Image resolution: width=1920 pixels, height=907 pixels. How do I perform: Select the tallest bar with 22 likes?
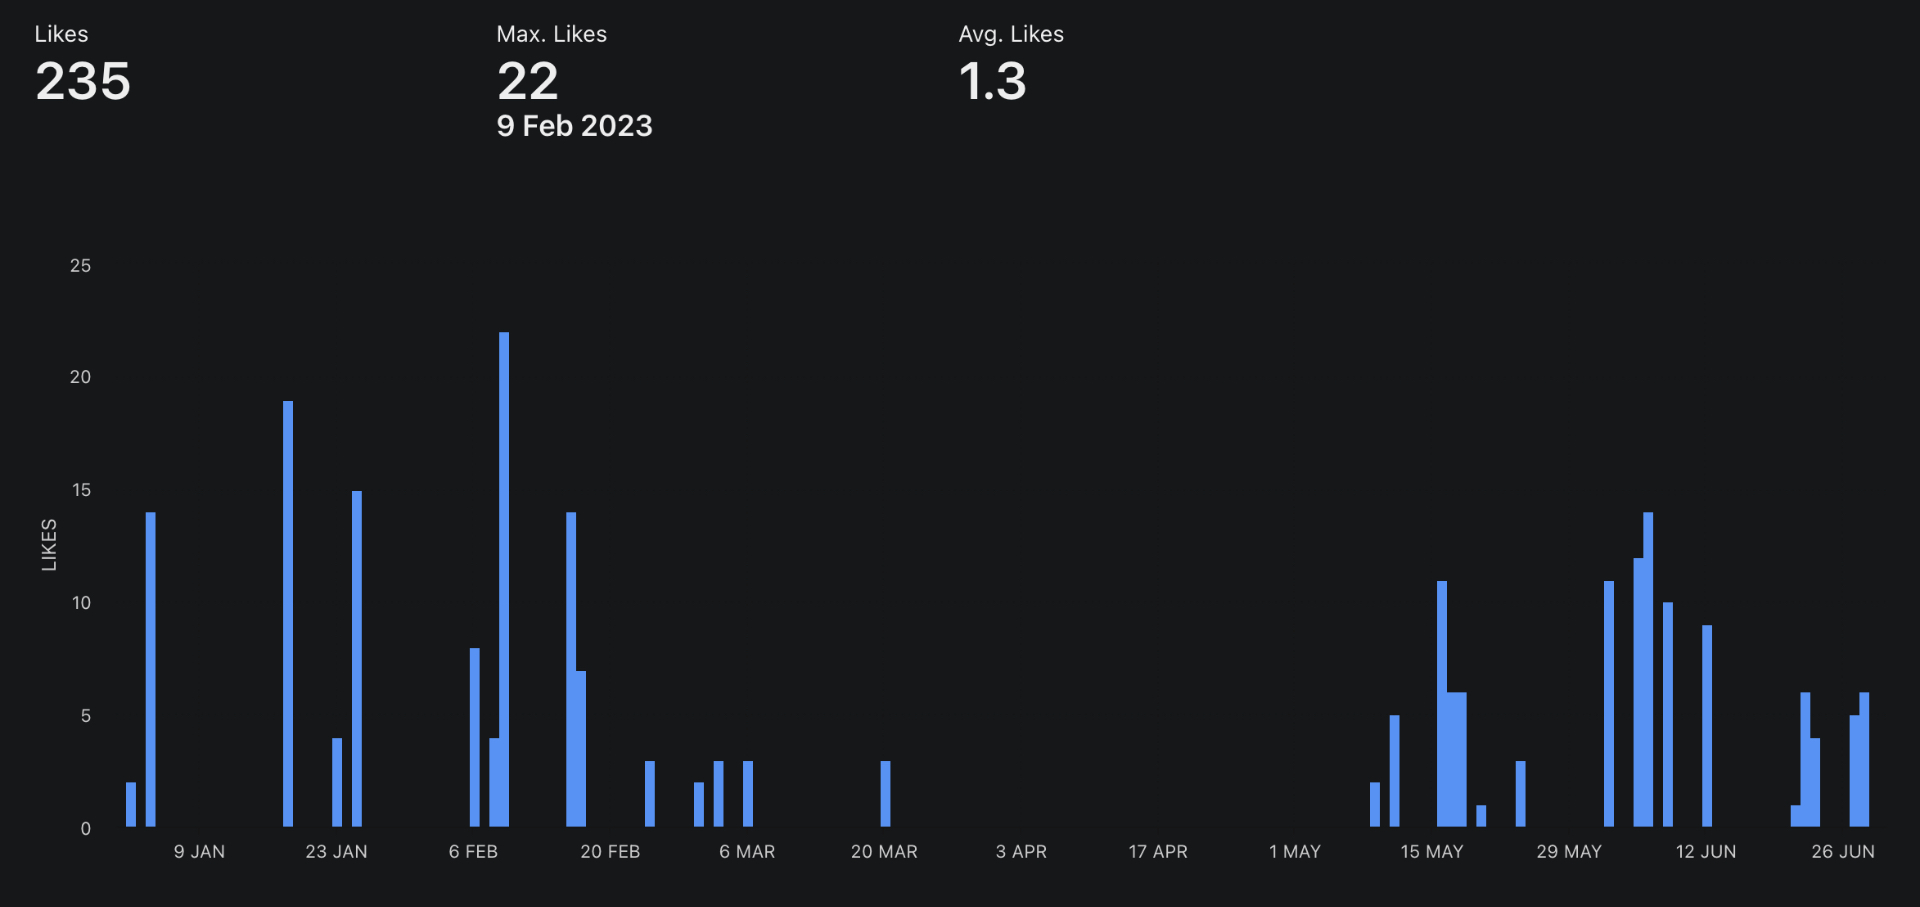click(x=504, y=580)
